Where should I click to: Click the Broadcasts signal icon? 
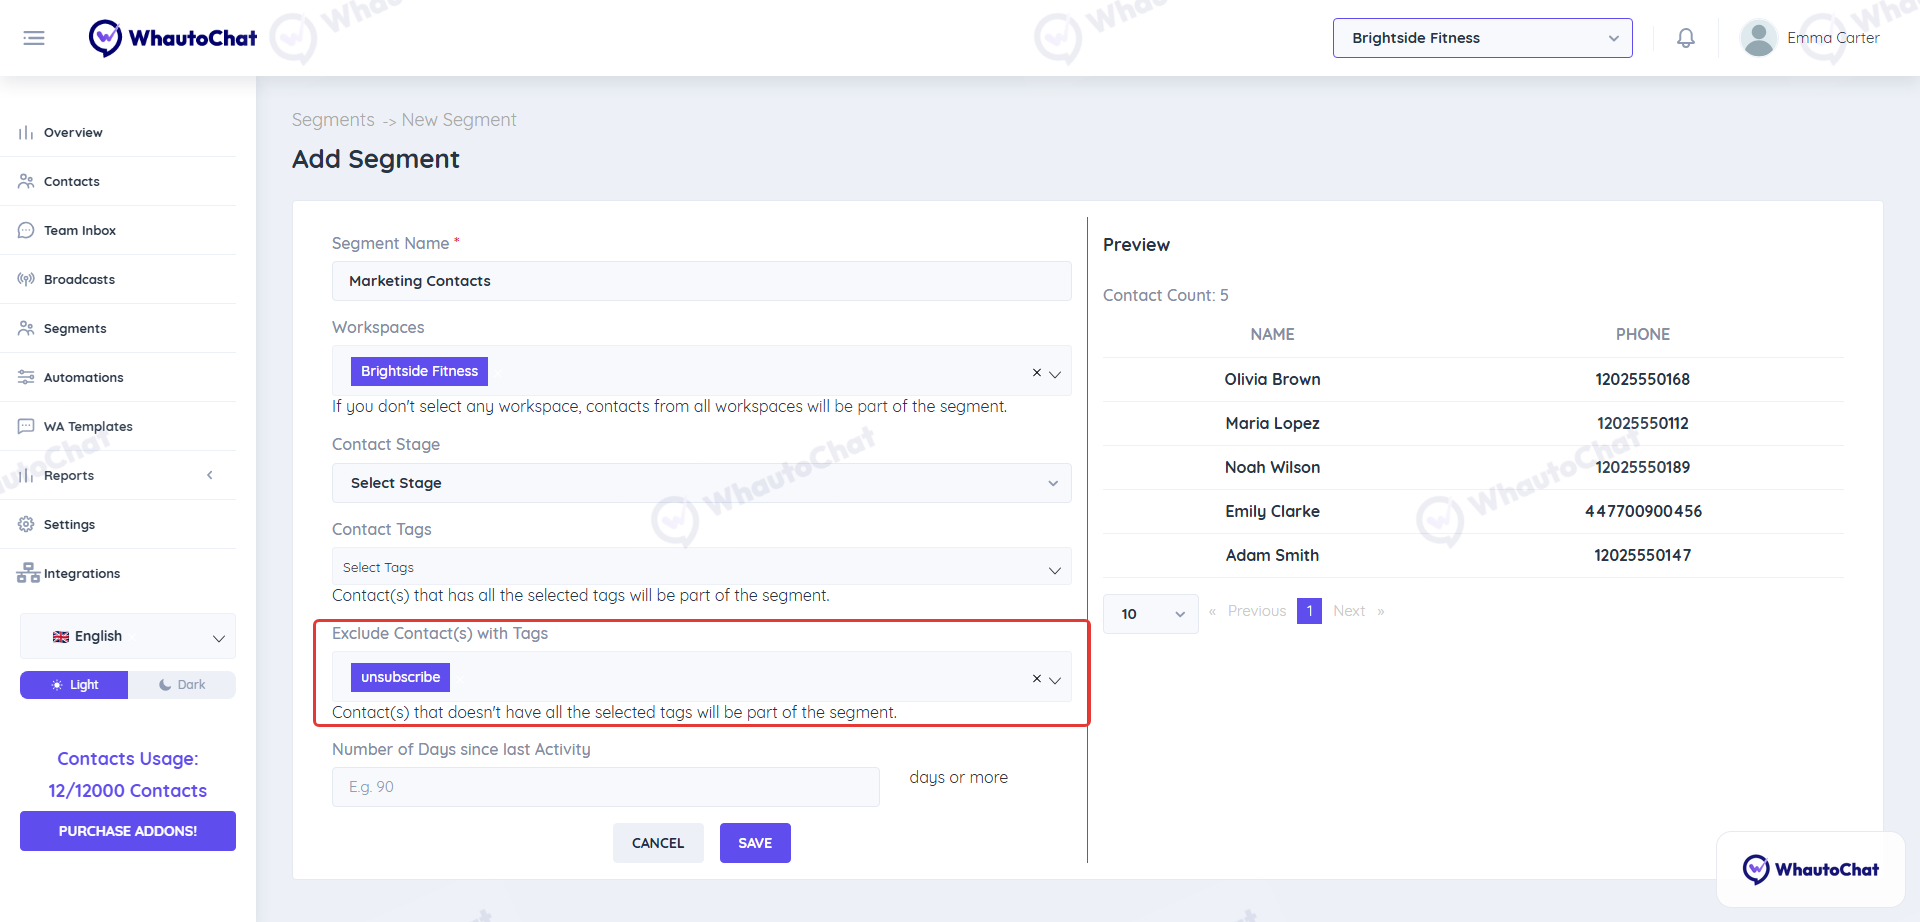tap(26, 279)
